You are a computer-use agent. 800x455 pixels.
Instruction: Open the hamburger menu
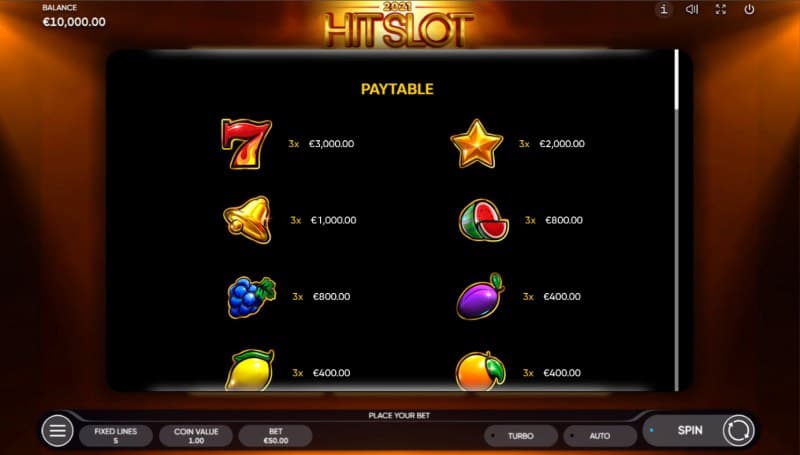[x=57, y=431]
